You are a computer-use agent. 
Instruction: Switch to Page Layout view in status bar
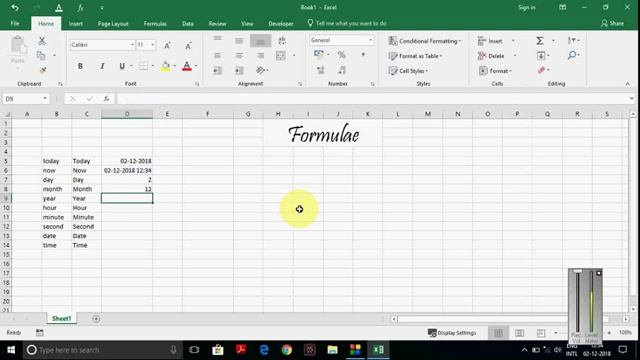click(520, 333)
